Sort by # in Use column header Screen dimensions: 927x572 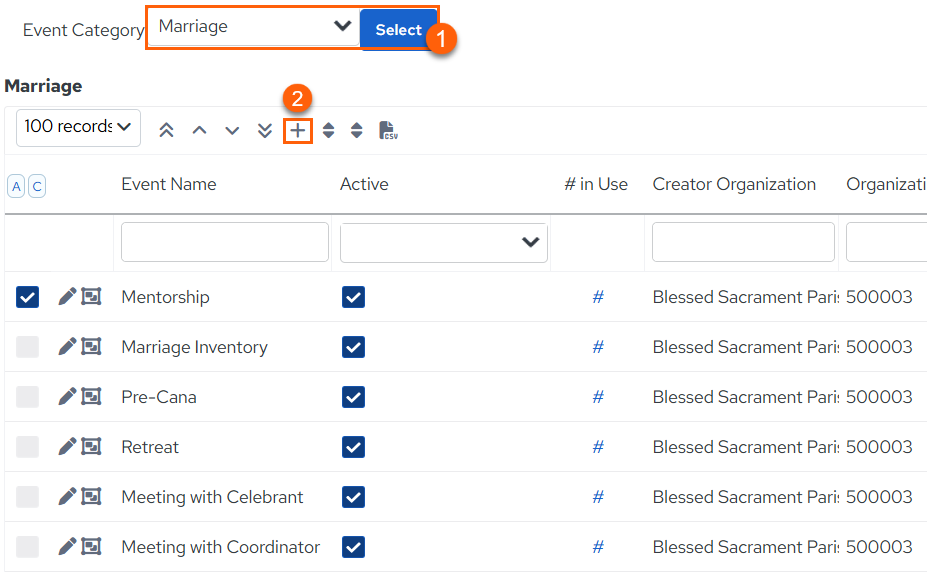(x=596, y=184)
